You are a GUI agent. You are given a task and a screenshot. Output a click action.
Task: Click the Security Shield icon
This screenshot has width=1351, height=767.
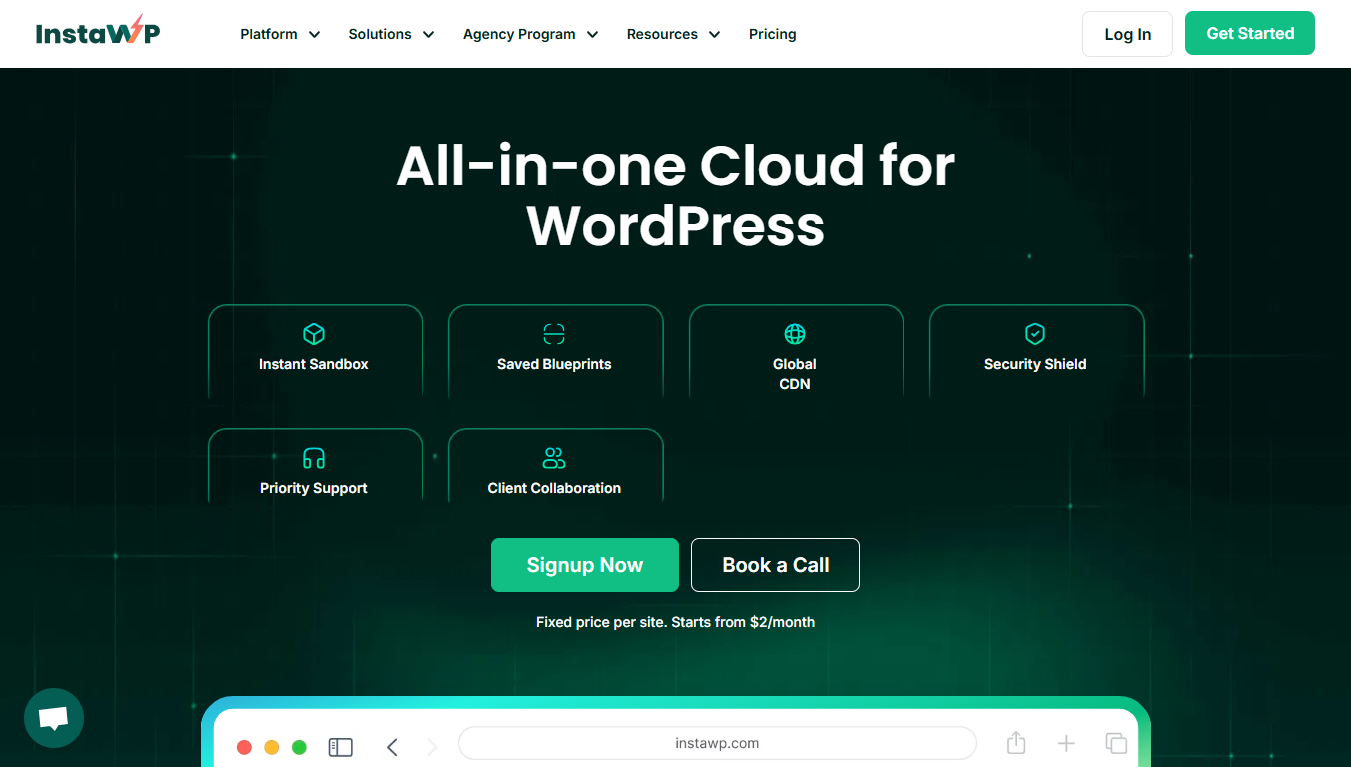(1035, 334)
